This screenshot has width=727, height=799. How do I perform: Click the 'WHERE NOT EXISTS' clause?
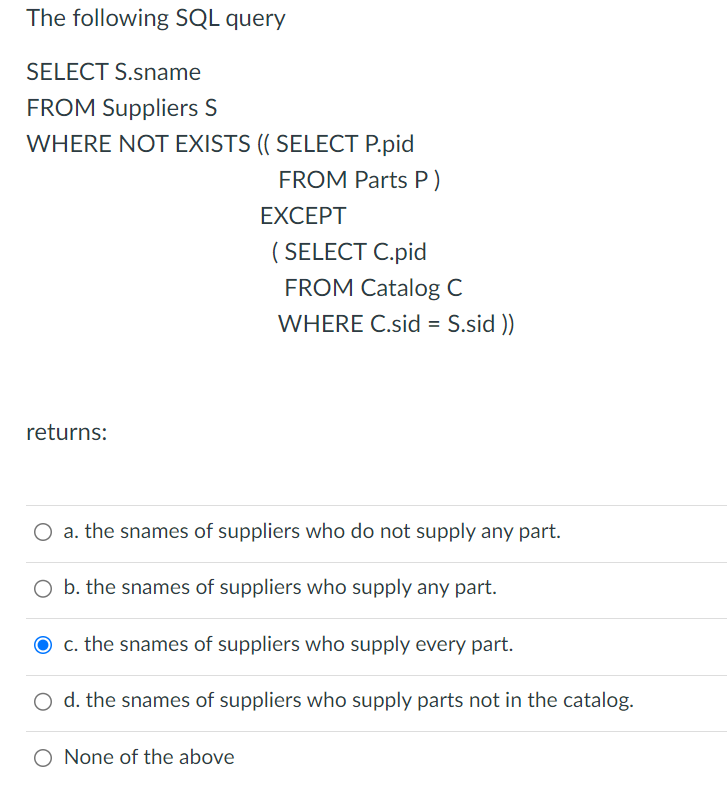point(139,144)
